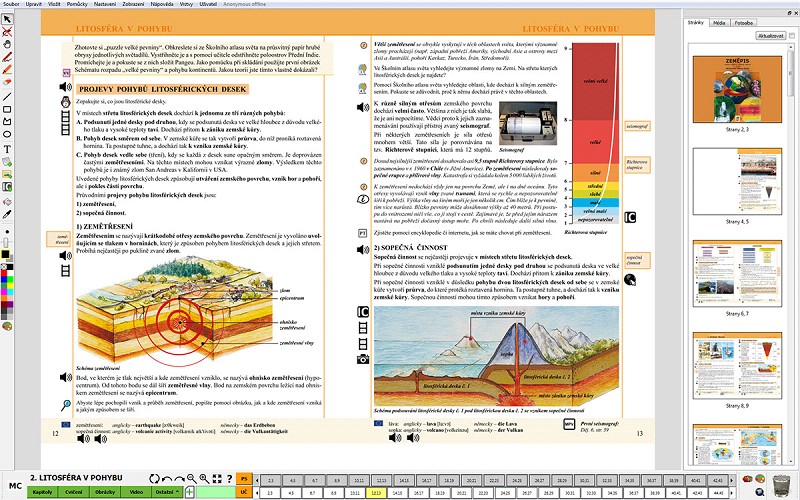Select the eraser tool
The width and height of the screenshot is (800, 500).
pyautogui.click(x=7, y=82)
